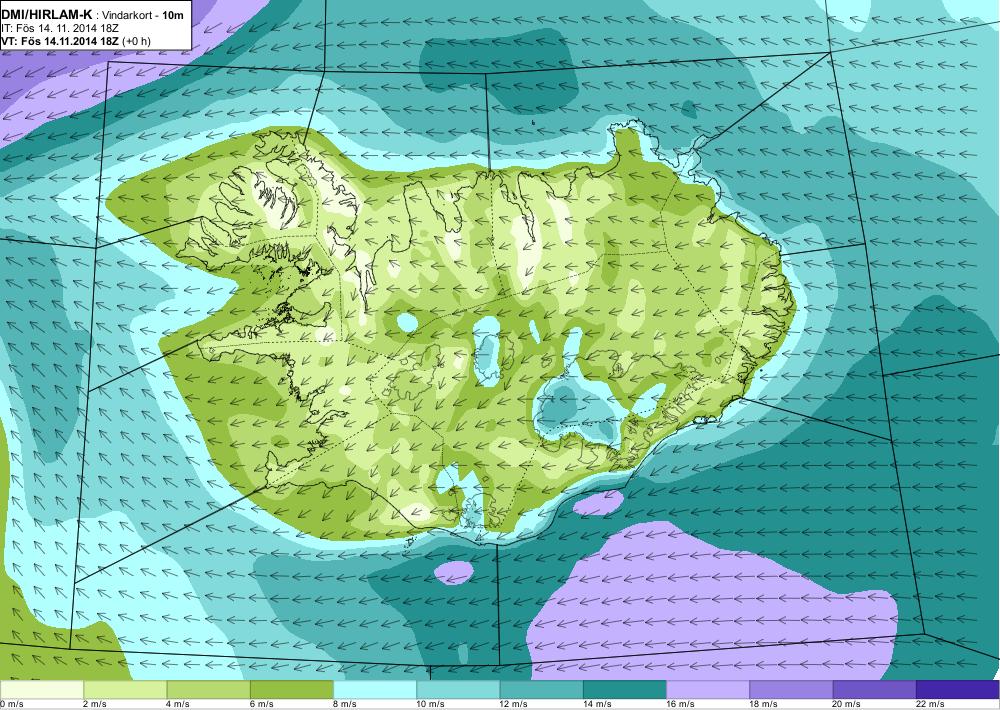Select the "12 m/s" legend label
The width and height of the screenshot is (1000, 710).
point(514,704)
